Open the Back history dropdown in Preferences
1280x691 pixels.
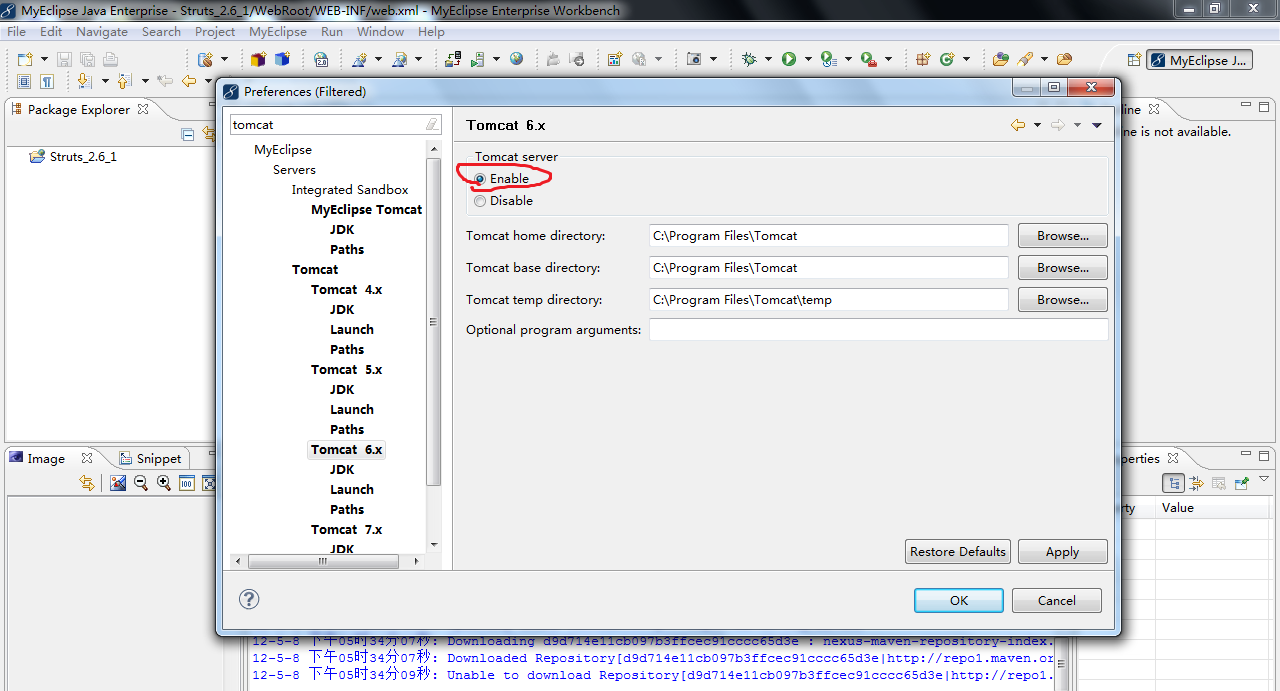point(1037,125)
